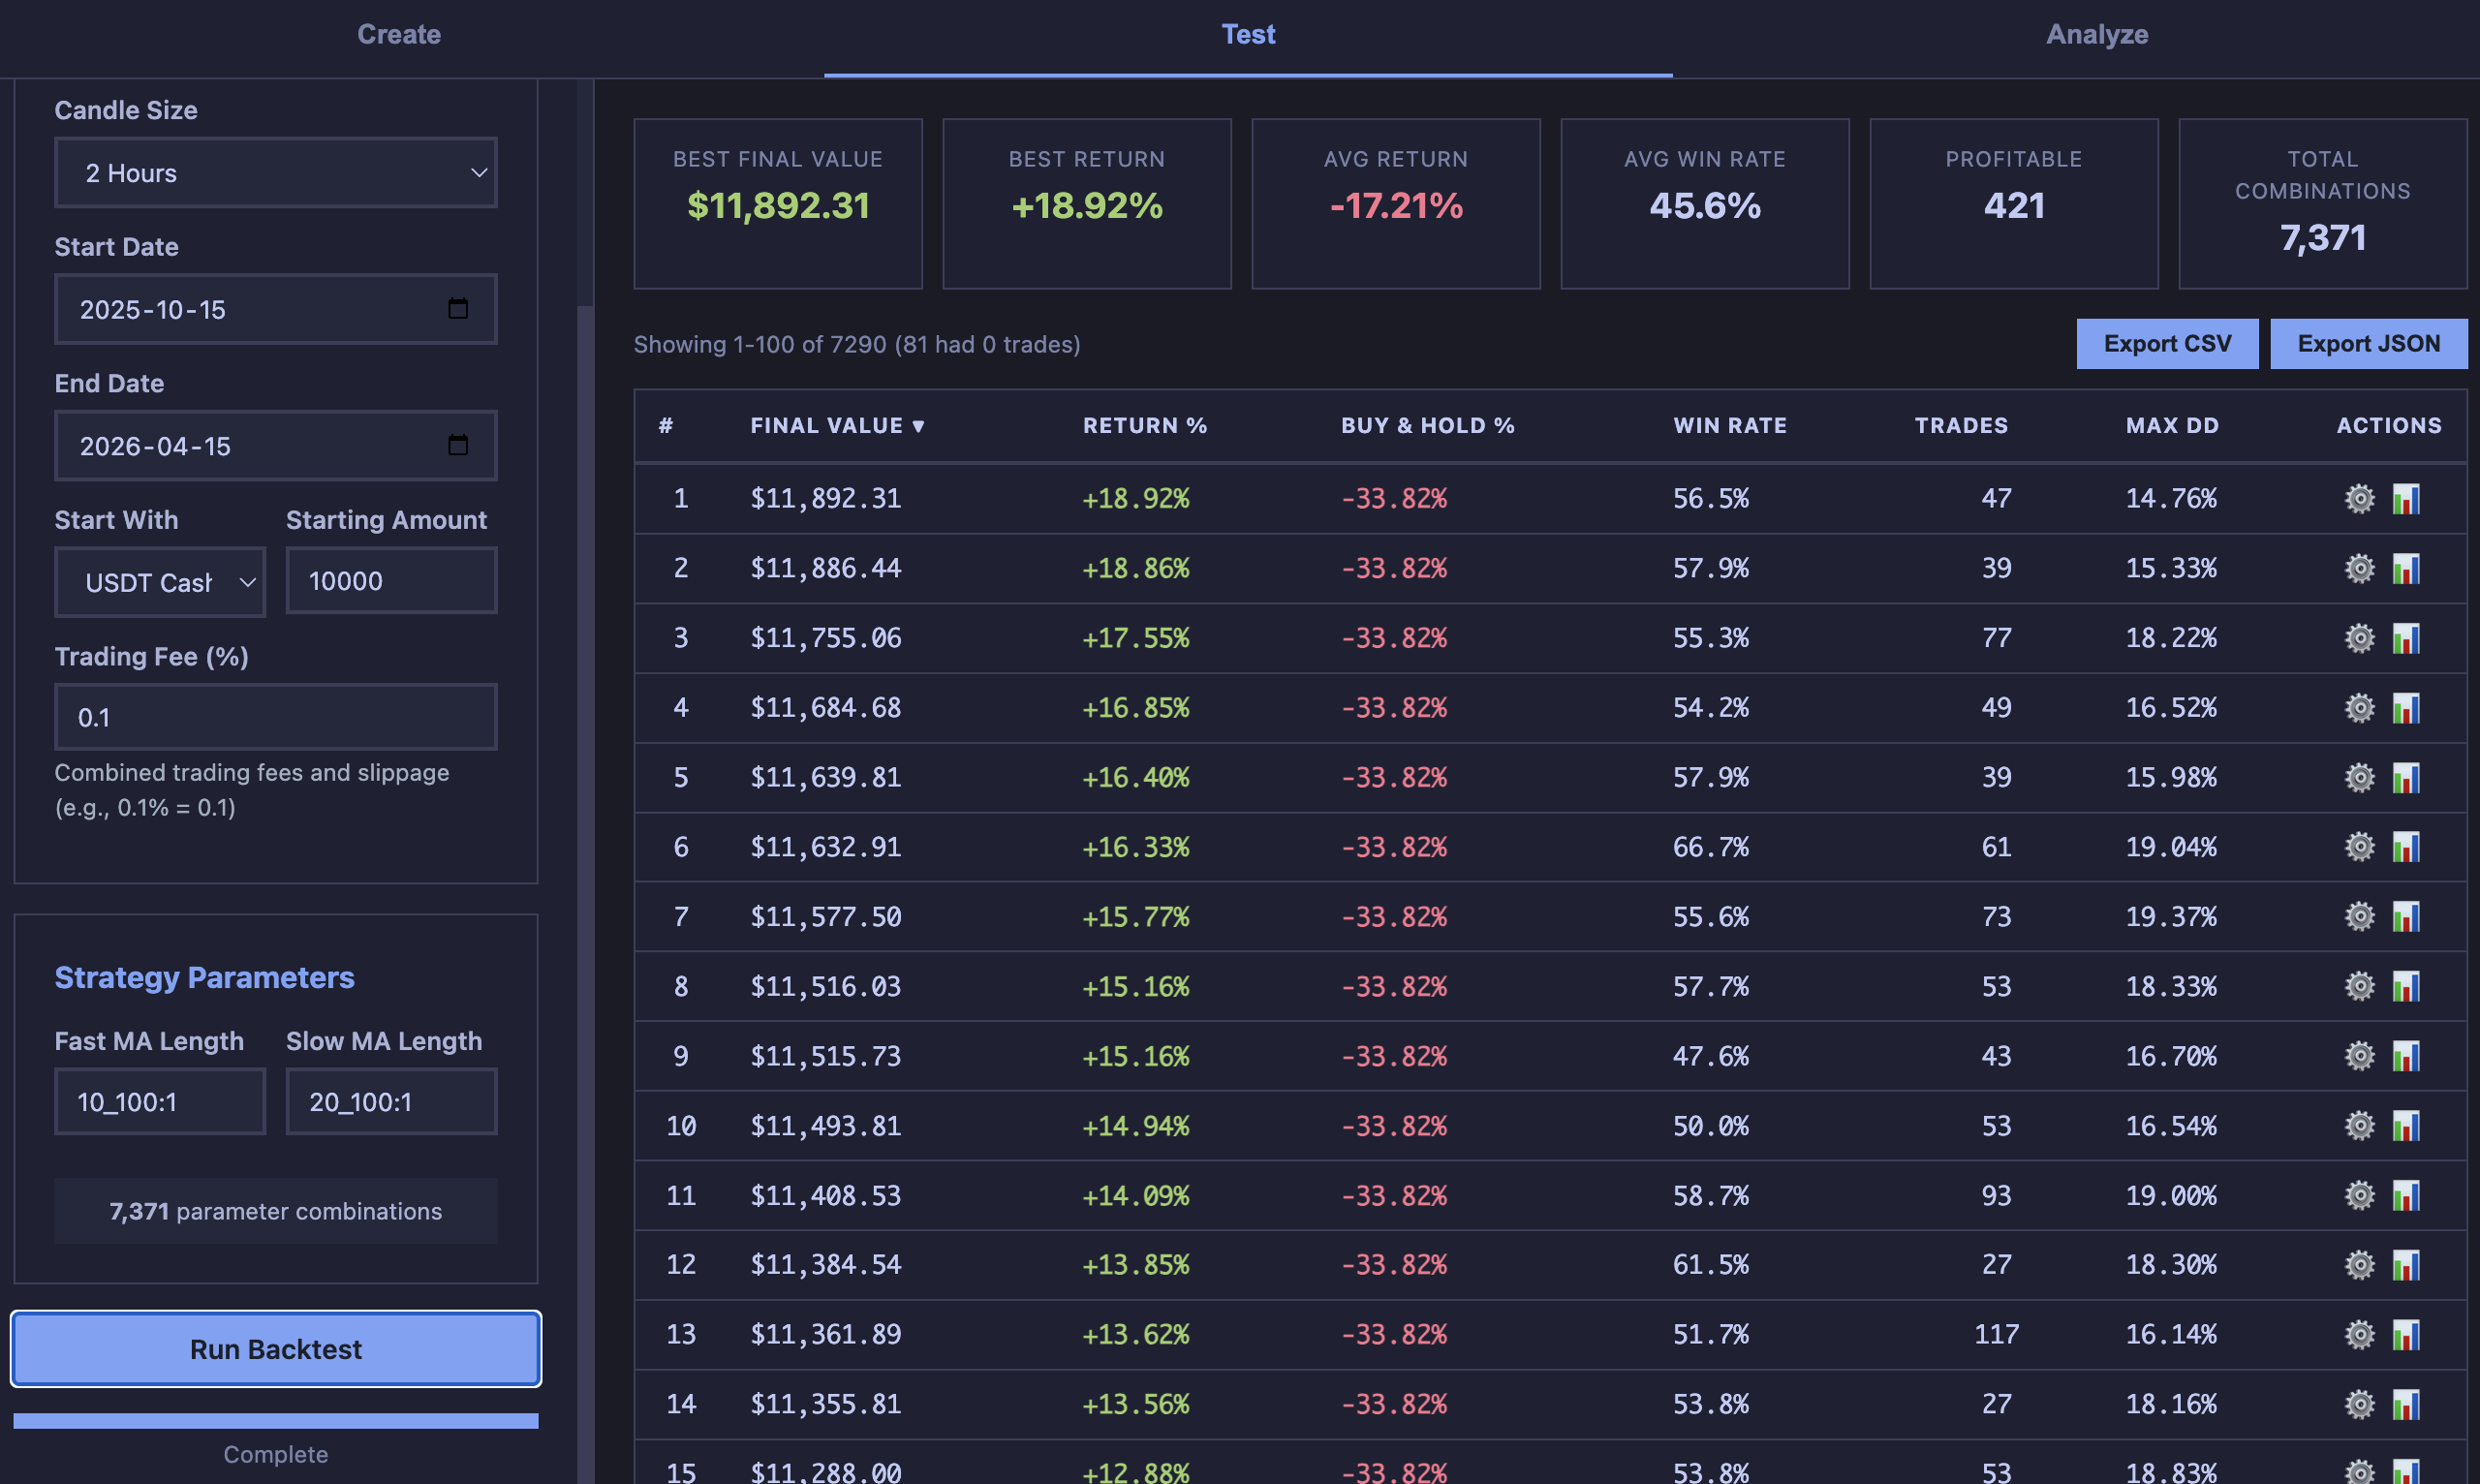This screenshot has width=2480, height=1484.
Task: Open the Start With currency dropdown
Action: (159, 581)
